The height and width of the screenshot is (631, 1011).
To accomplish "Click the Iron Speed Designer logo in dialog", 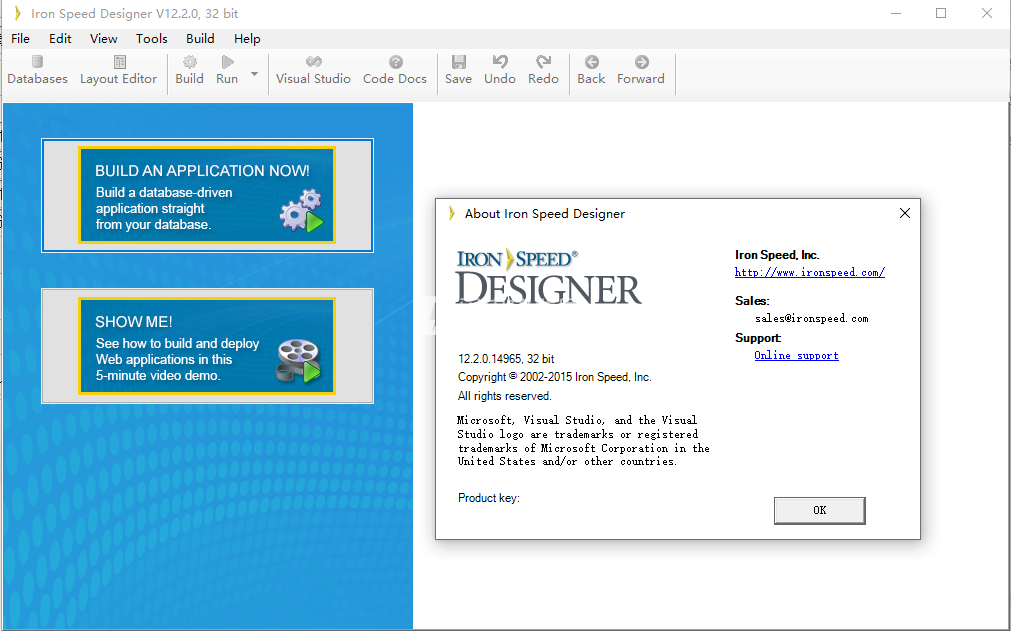I will coord(548,276).
